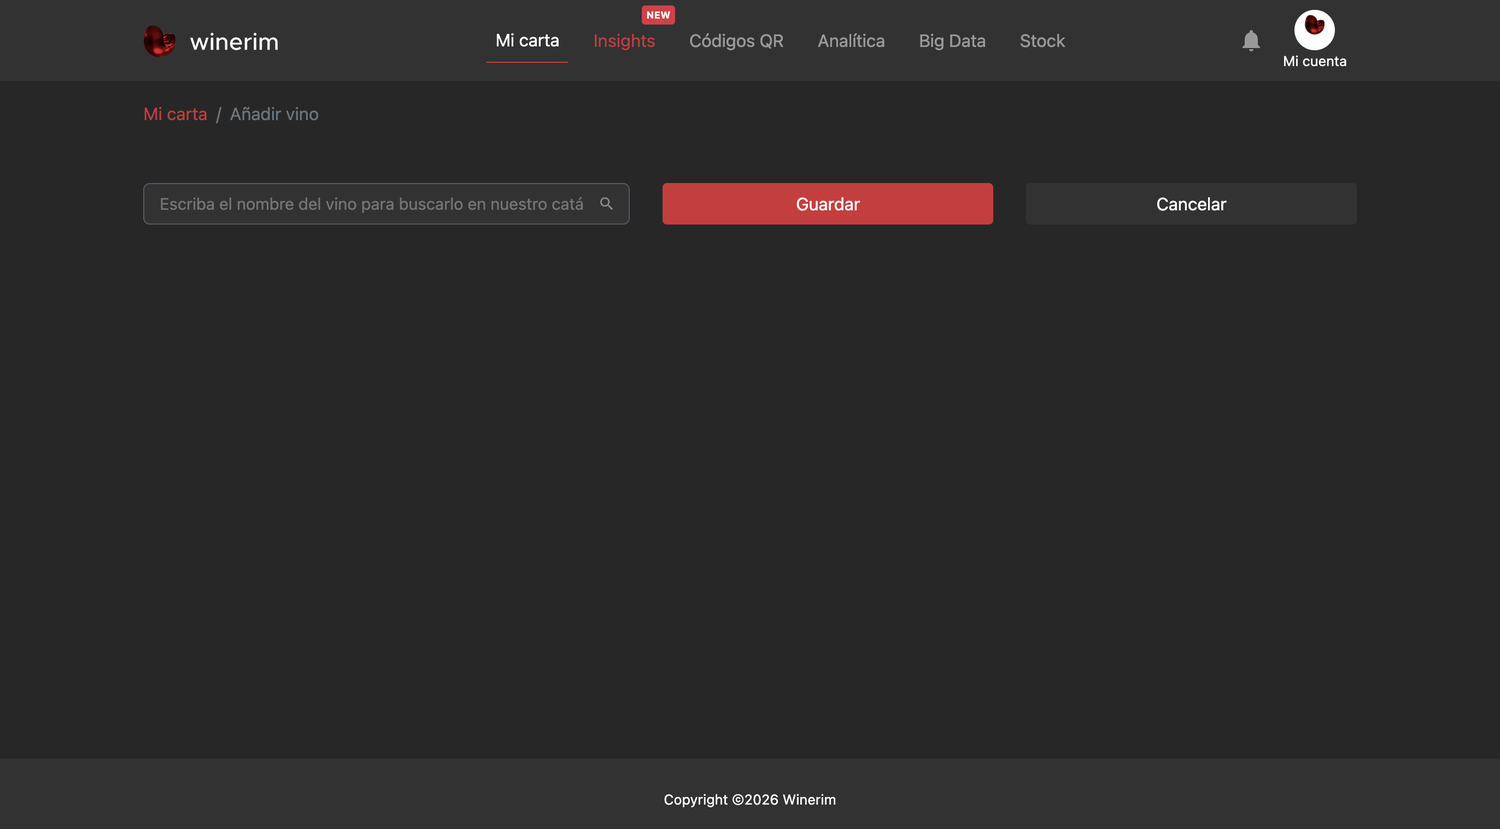The height and width of the screenshot is (829, 1500).
Task: Click the winerim wordmark text
Action: pos(234,42)
